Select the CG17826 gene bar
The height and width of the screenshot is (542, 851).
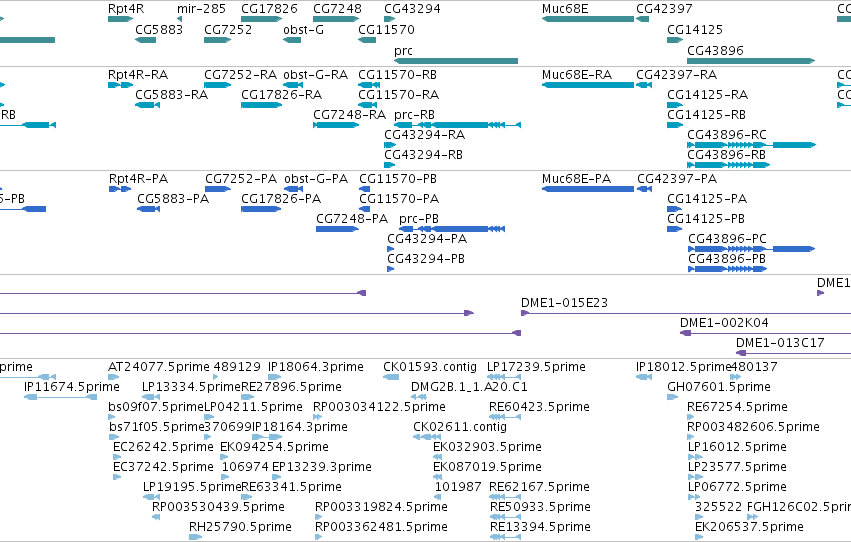pos(262,19)
